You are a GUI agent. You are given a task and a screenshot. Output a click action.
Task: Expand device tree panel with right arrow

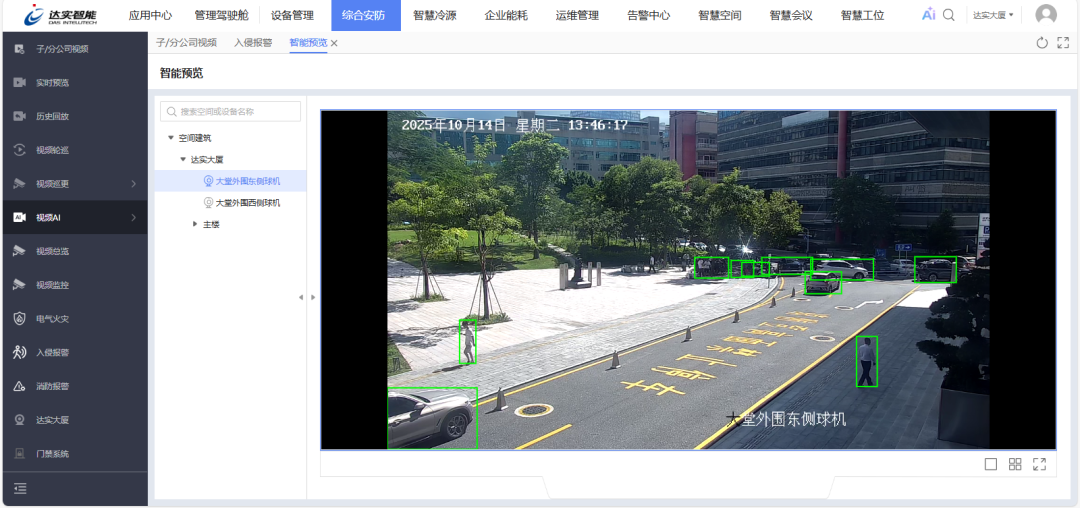313,297
